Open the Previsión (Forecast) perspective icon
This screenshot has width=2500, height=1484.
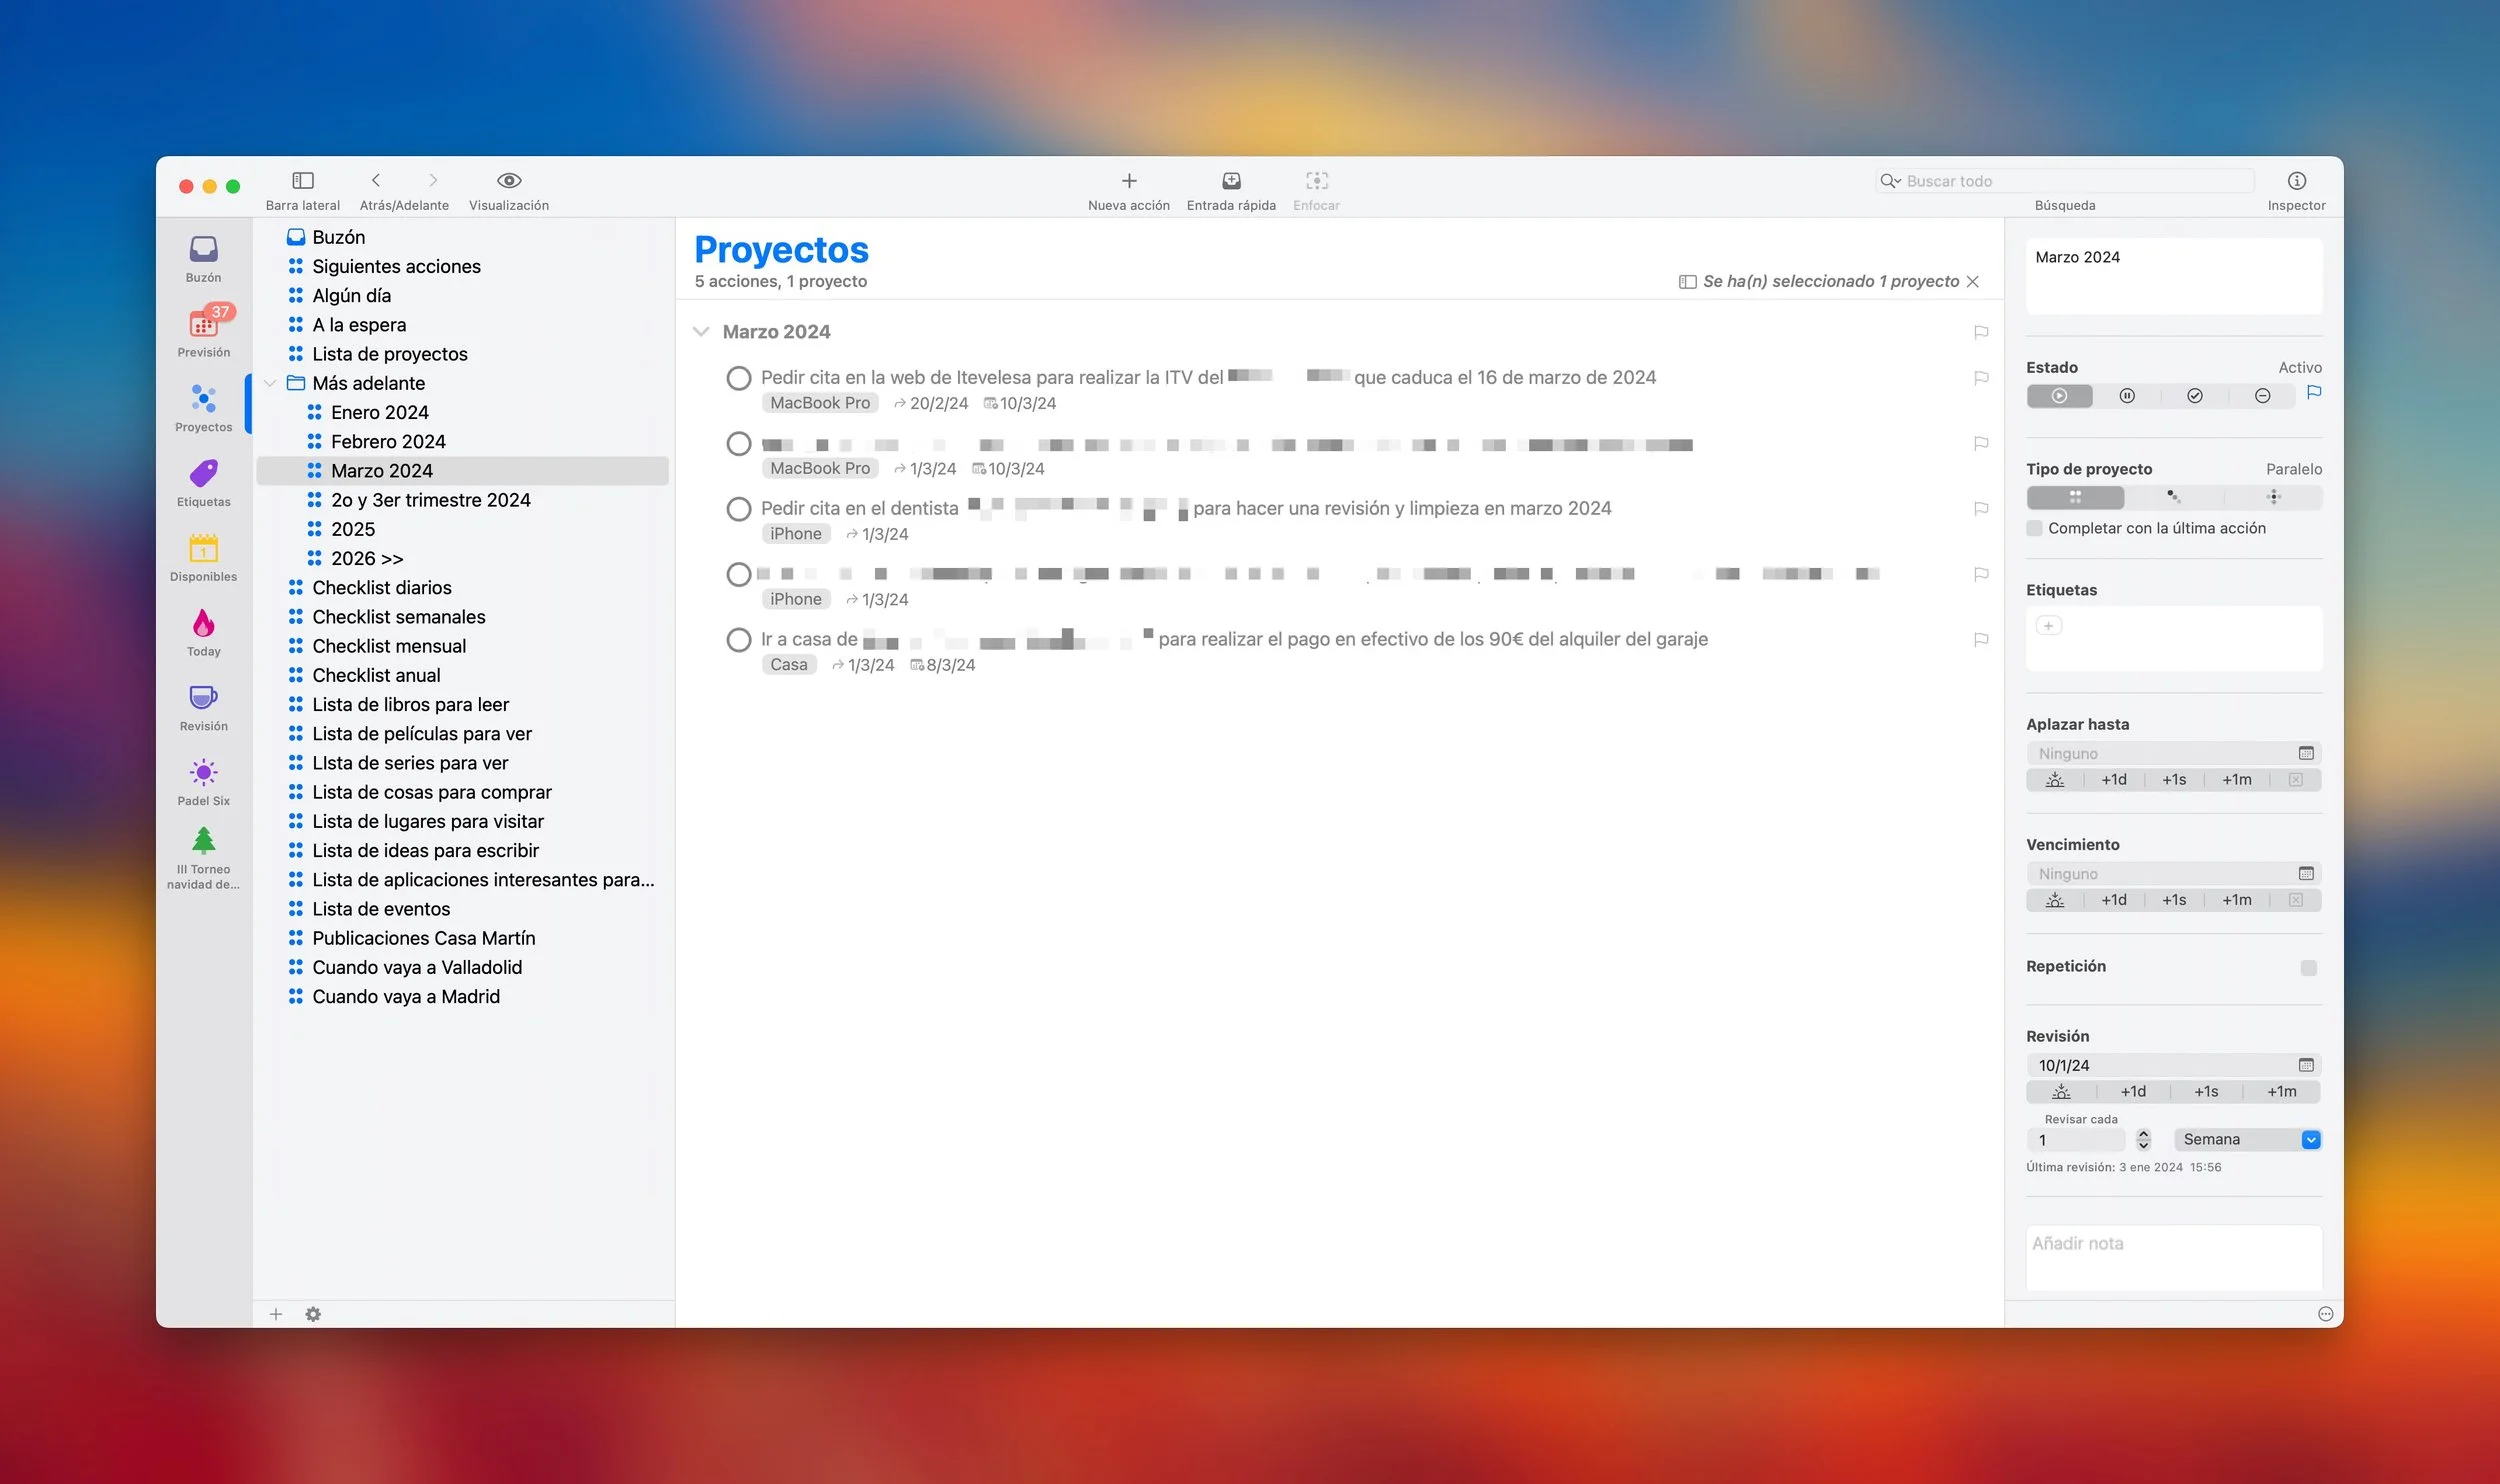[203, 324]
